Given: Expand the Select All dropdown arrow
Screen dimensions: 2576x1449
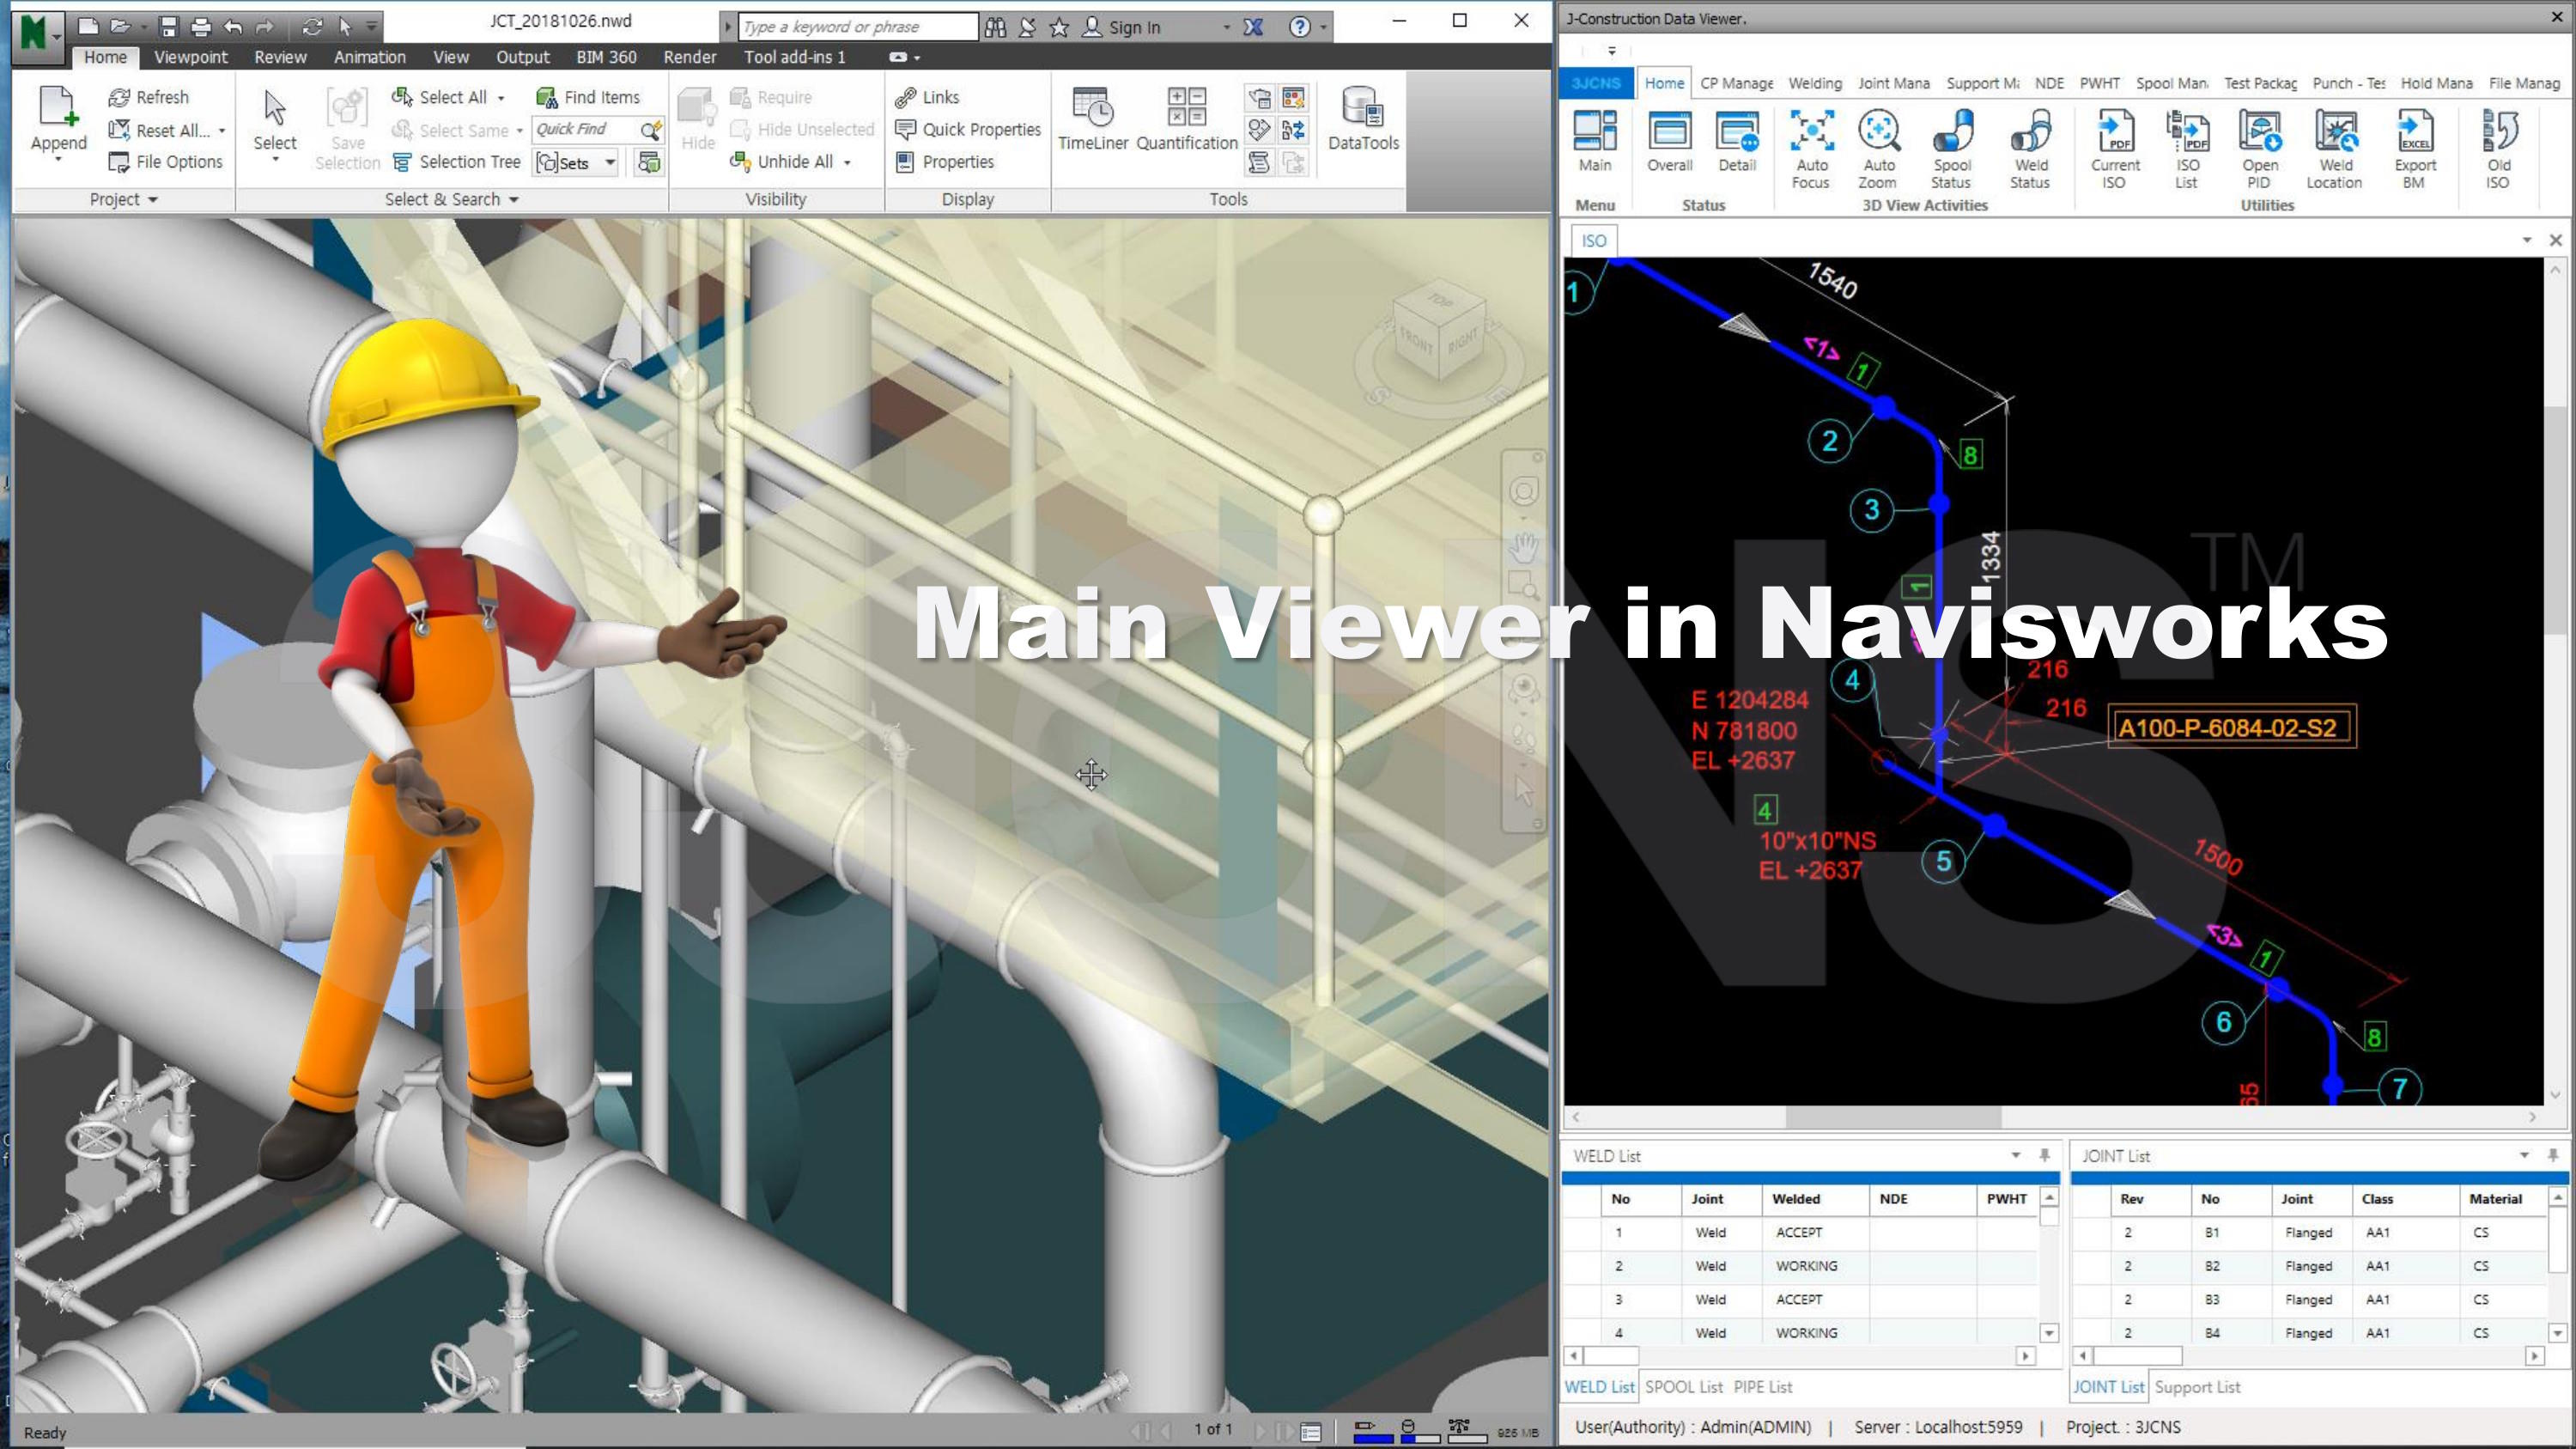Looking at the screenshot, I should [x=501, y=98].
